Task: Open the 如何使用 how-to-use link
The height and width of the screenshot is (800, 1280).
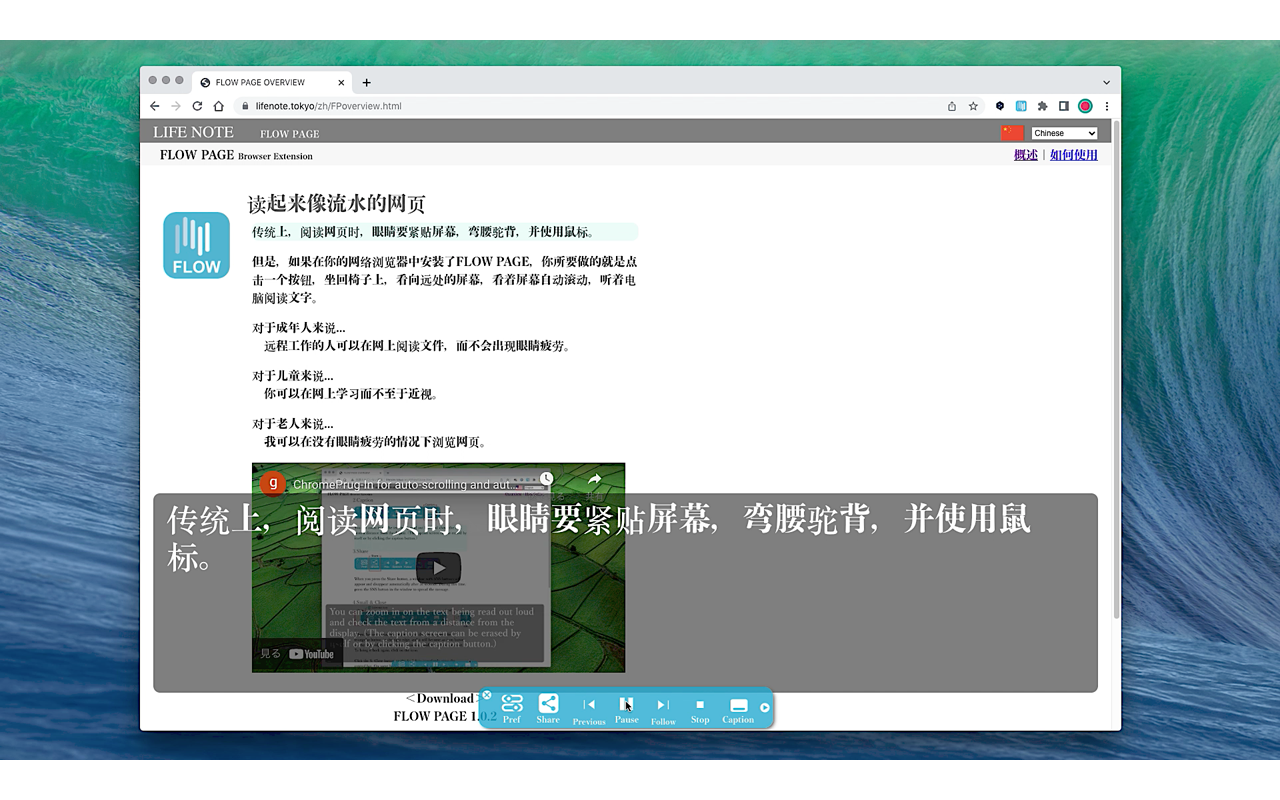Action: click(1073, 155)
